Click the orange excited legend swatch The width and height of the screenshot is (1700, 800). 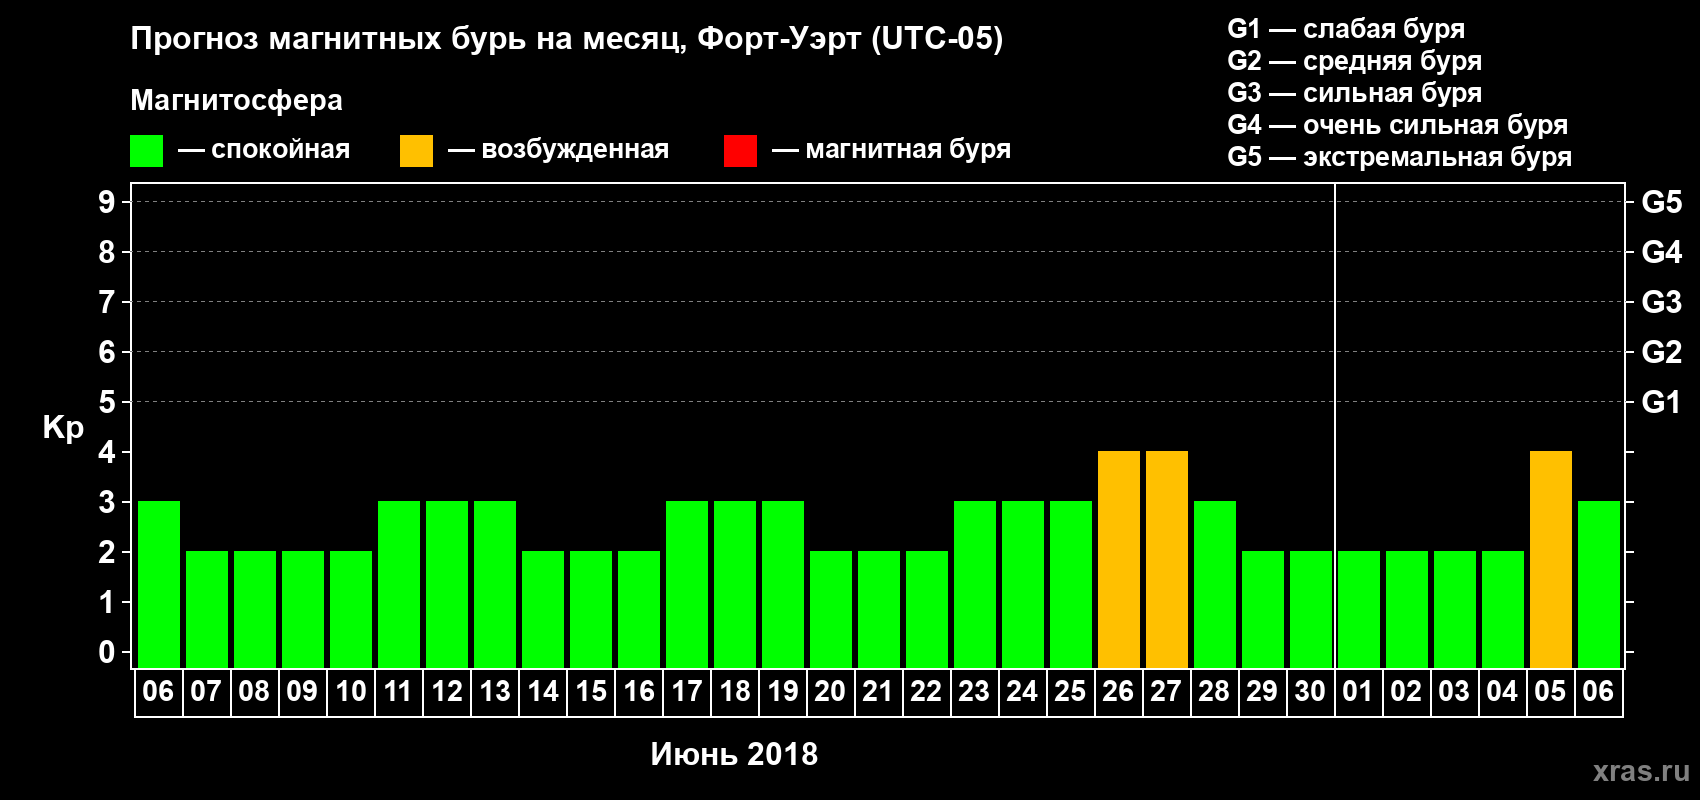[x=416, y=151]
